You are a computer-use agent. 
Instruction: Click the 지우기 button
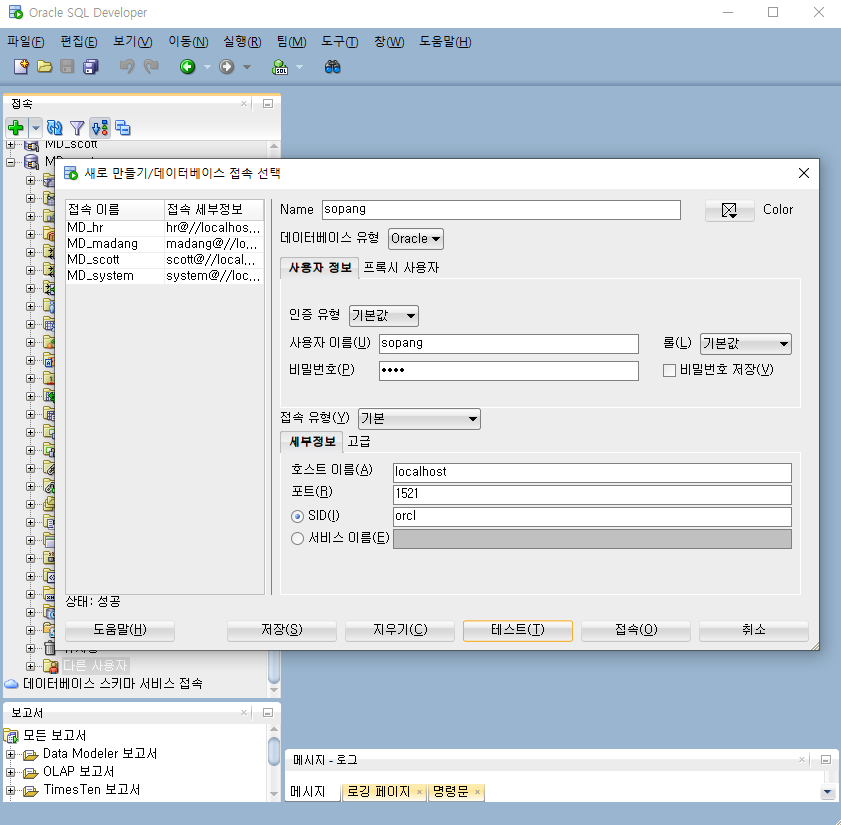tap(400, 630)
